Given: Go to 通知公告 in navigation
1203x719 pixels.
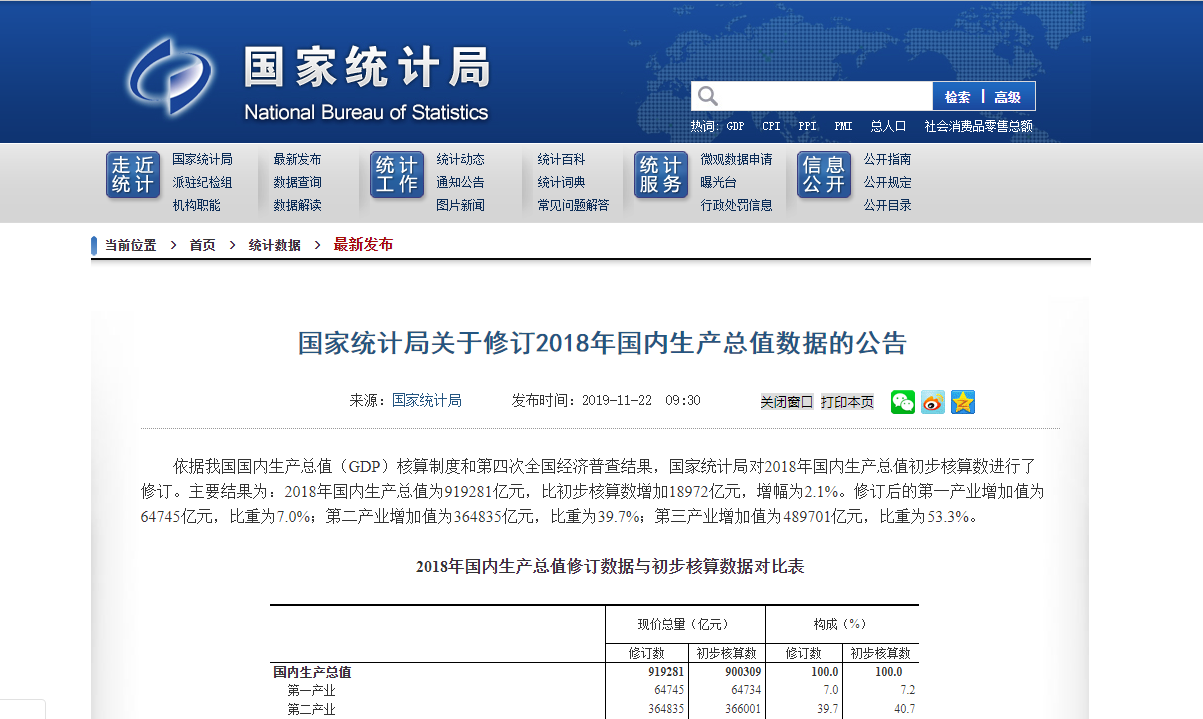Looking at the screenshot, I should coord(460,182).
